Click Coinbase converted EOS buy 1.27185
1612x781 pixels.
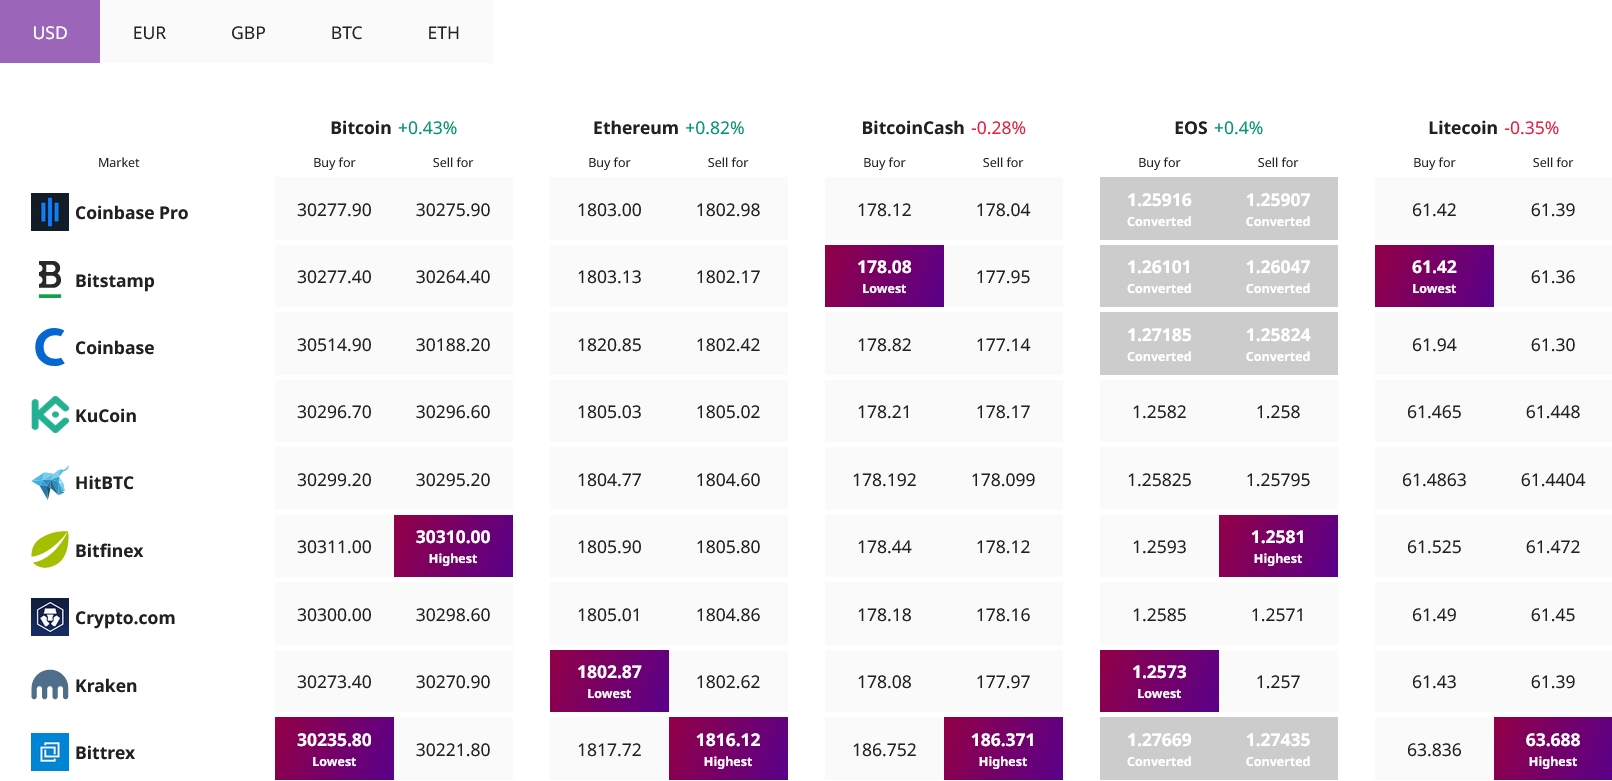[1159, 344]
